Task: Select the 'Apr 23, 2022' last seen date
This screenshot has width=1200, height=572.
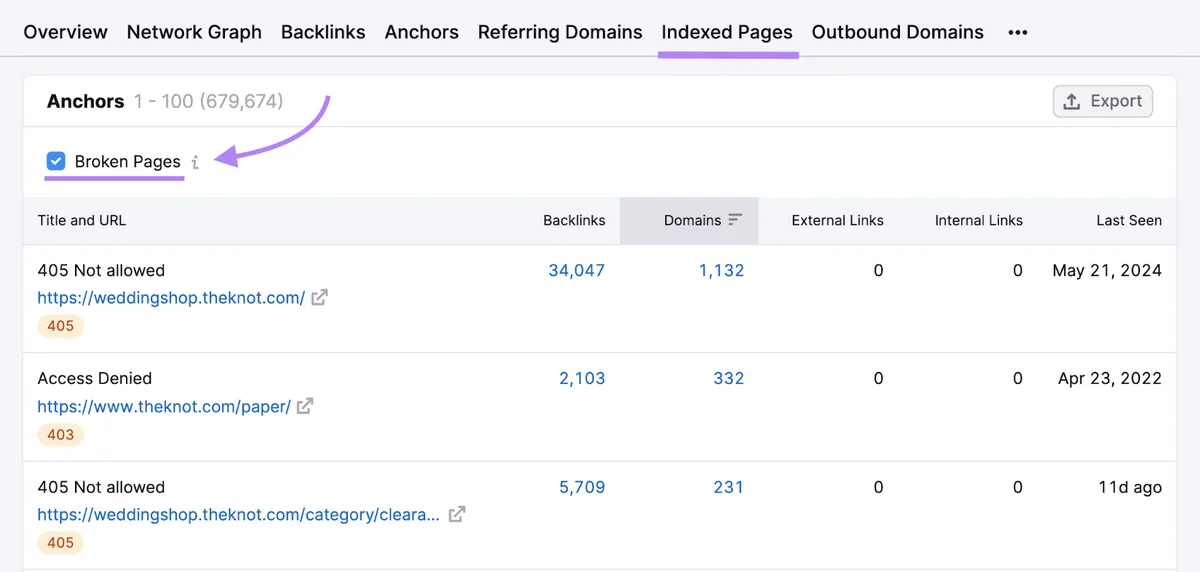Action: 1110,378
